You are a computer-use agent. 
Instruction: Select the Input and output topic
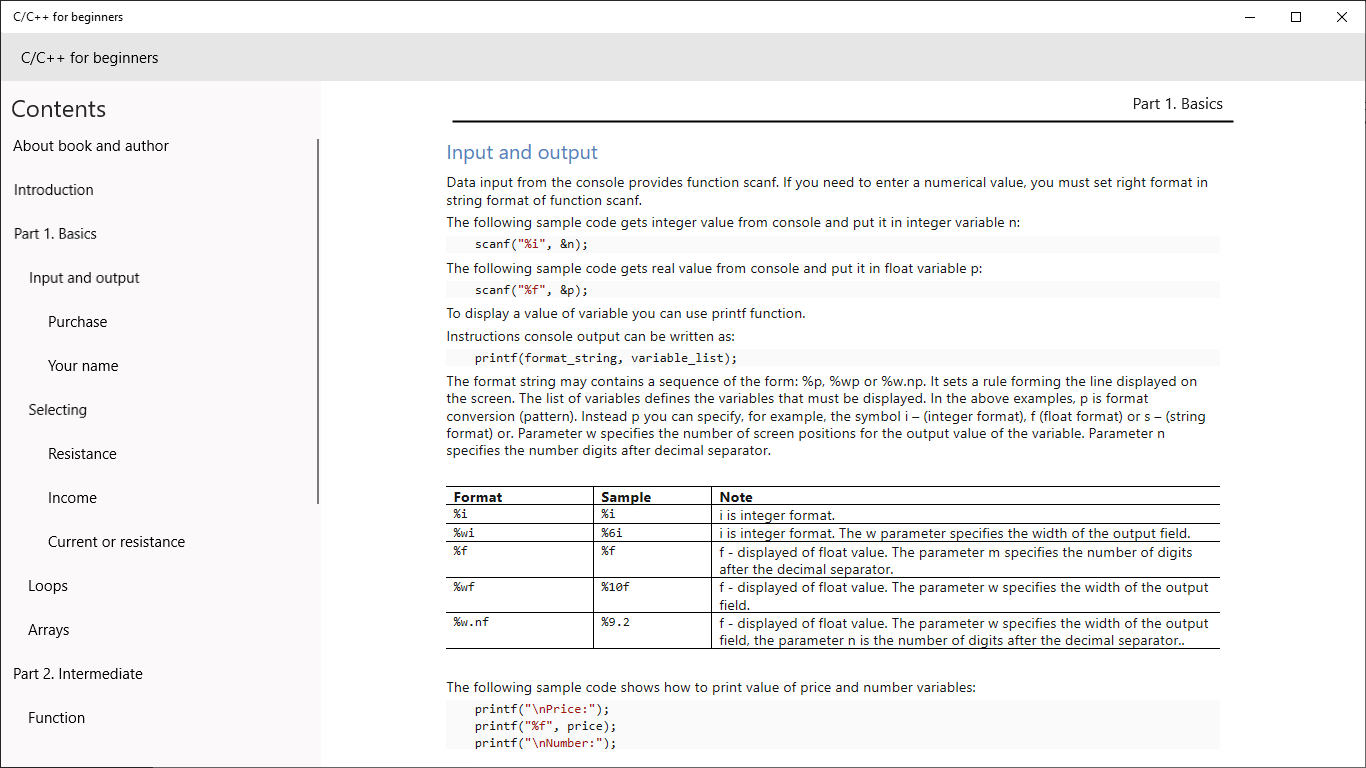point(84,277)
